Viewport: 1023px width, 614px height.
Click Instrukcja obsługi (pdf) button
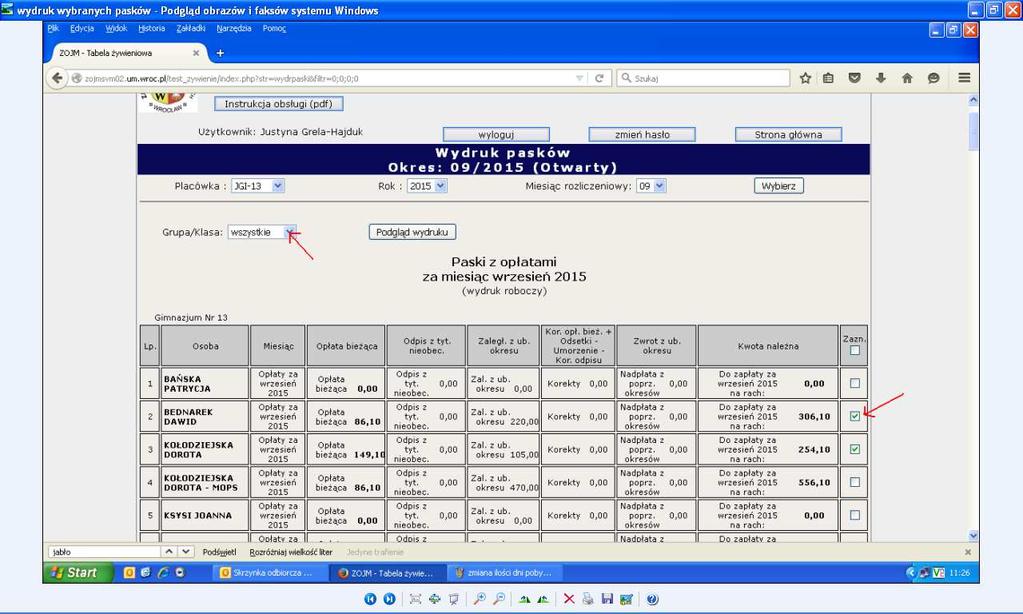[x=279, y=104]
